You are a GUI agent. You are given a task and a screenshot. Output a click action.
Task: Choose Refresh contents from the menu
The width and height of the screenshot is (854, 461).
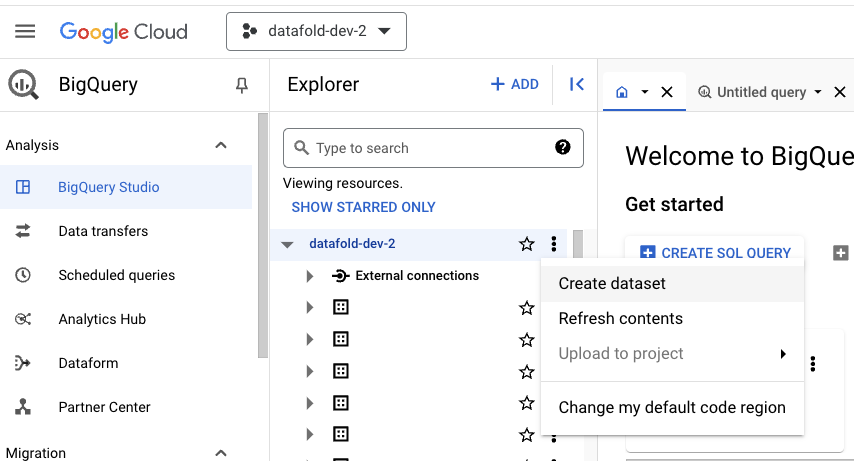coord(672,318)
